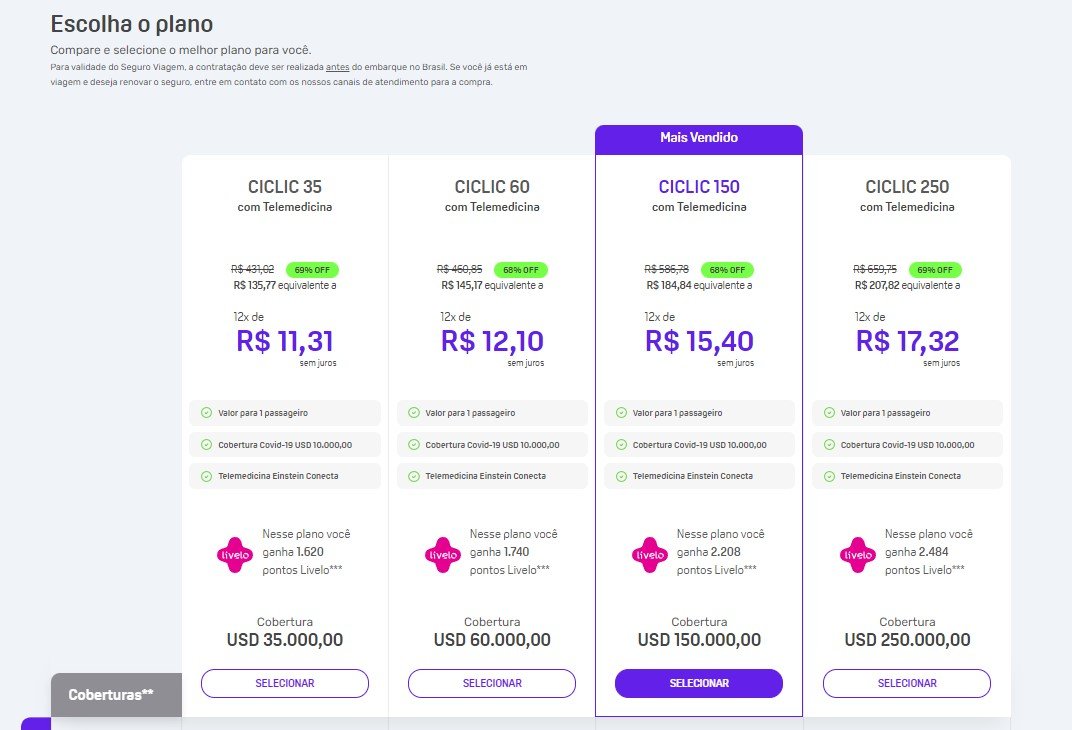Select the CICLIC 250 plan

point(907,684)
